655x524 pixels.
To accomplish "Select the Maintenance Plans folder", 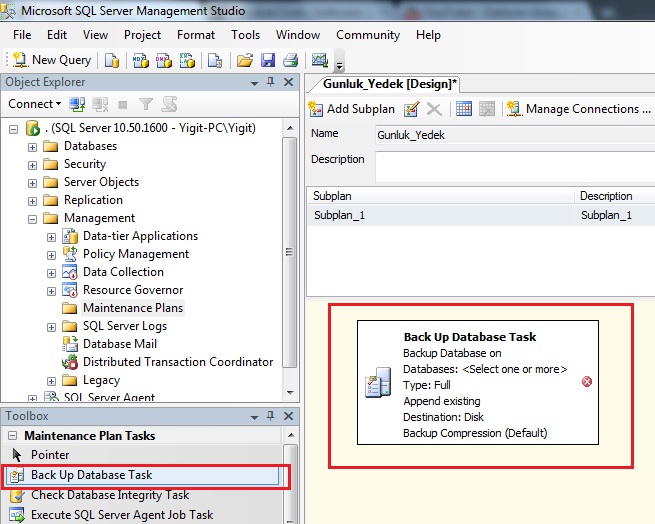I will [x=133, y=308].
